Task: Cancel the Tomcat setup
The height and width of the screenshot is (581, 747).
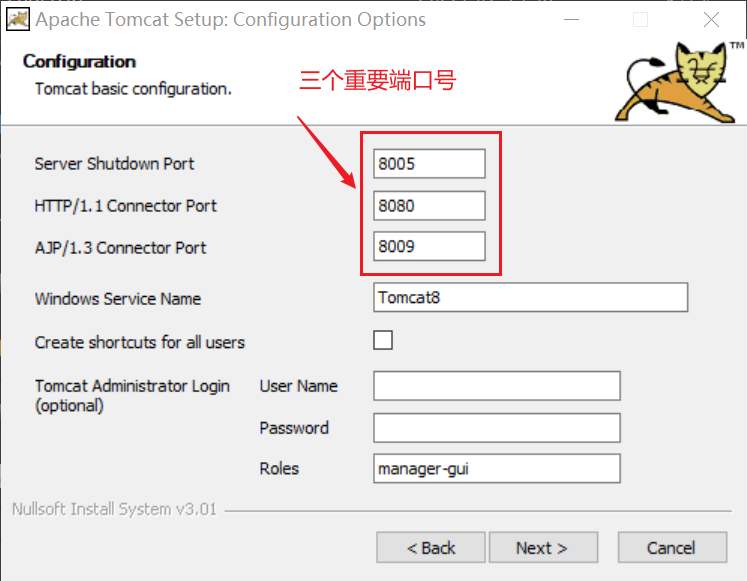Action: coord(672,548)
